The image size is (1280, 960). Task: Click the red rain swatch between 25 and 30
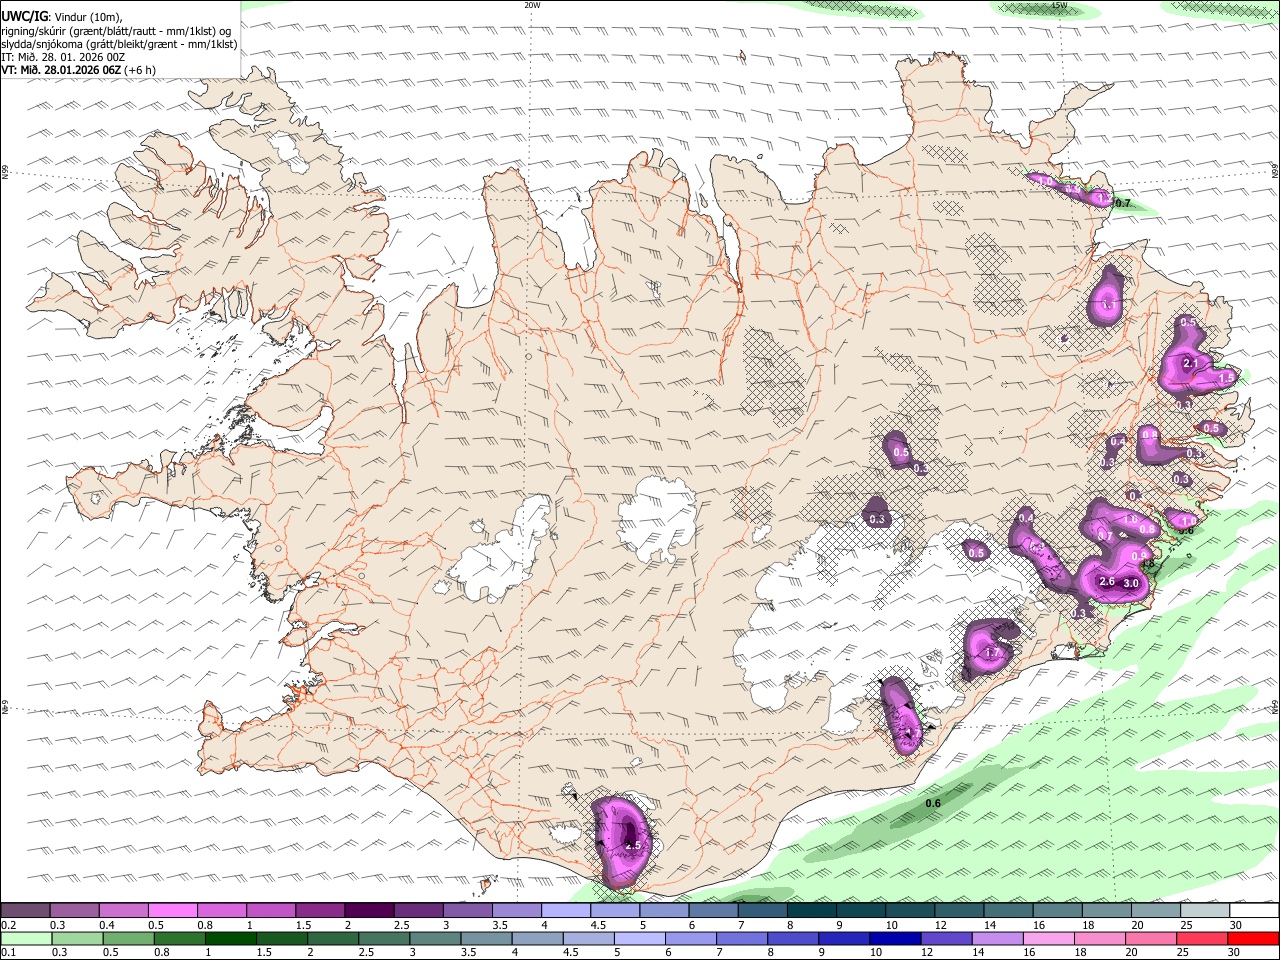(1202, 939)
